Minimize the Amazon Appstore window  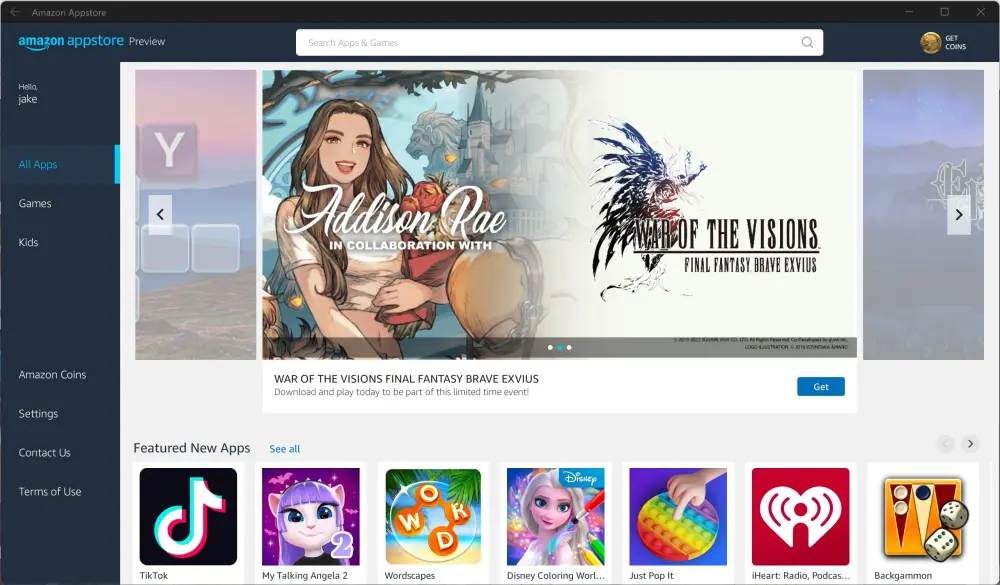click(x=909, y=11)
